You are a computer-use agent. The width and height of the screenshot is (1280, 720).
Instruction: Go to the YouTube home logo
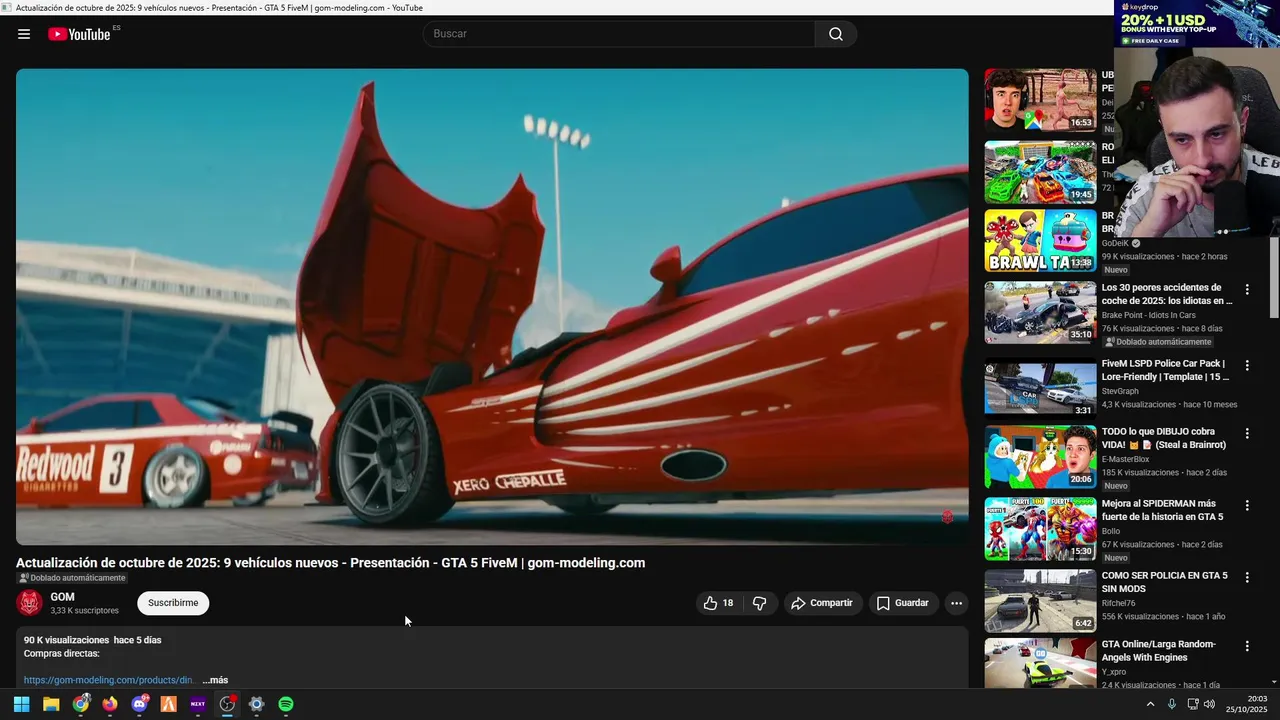click(79, 34)
